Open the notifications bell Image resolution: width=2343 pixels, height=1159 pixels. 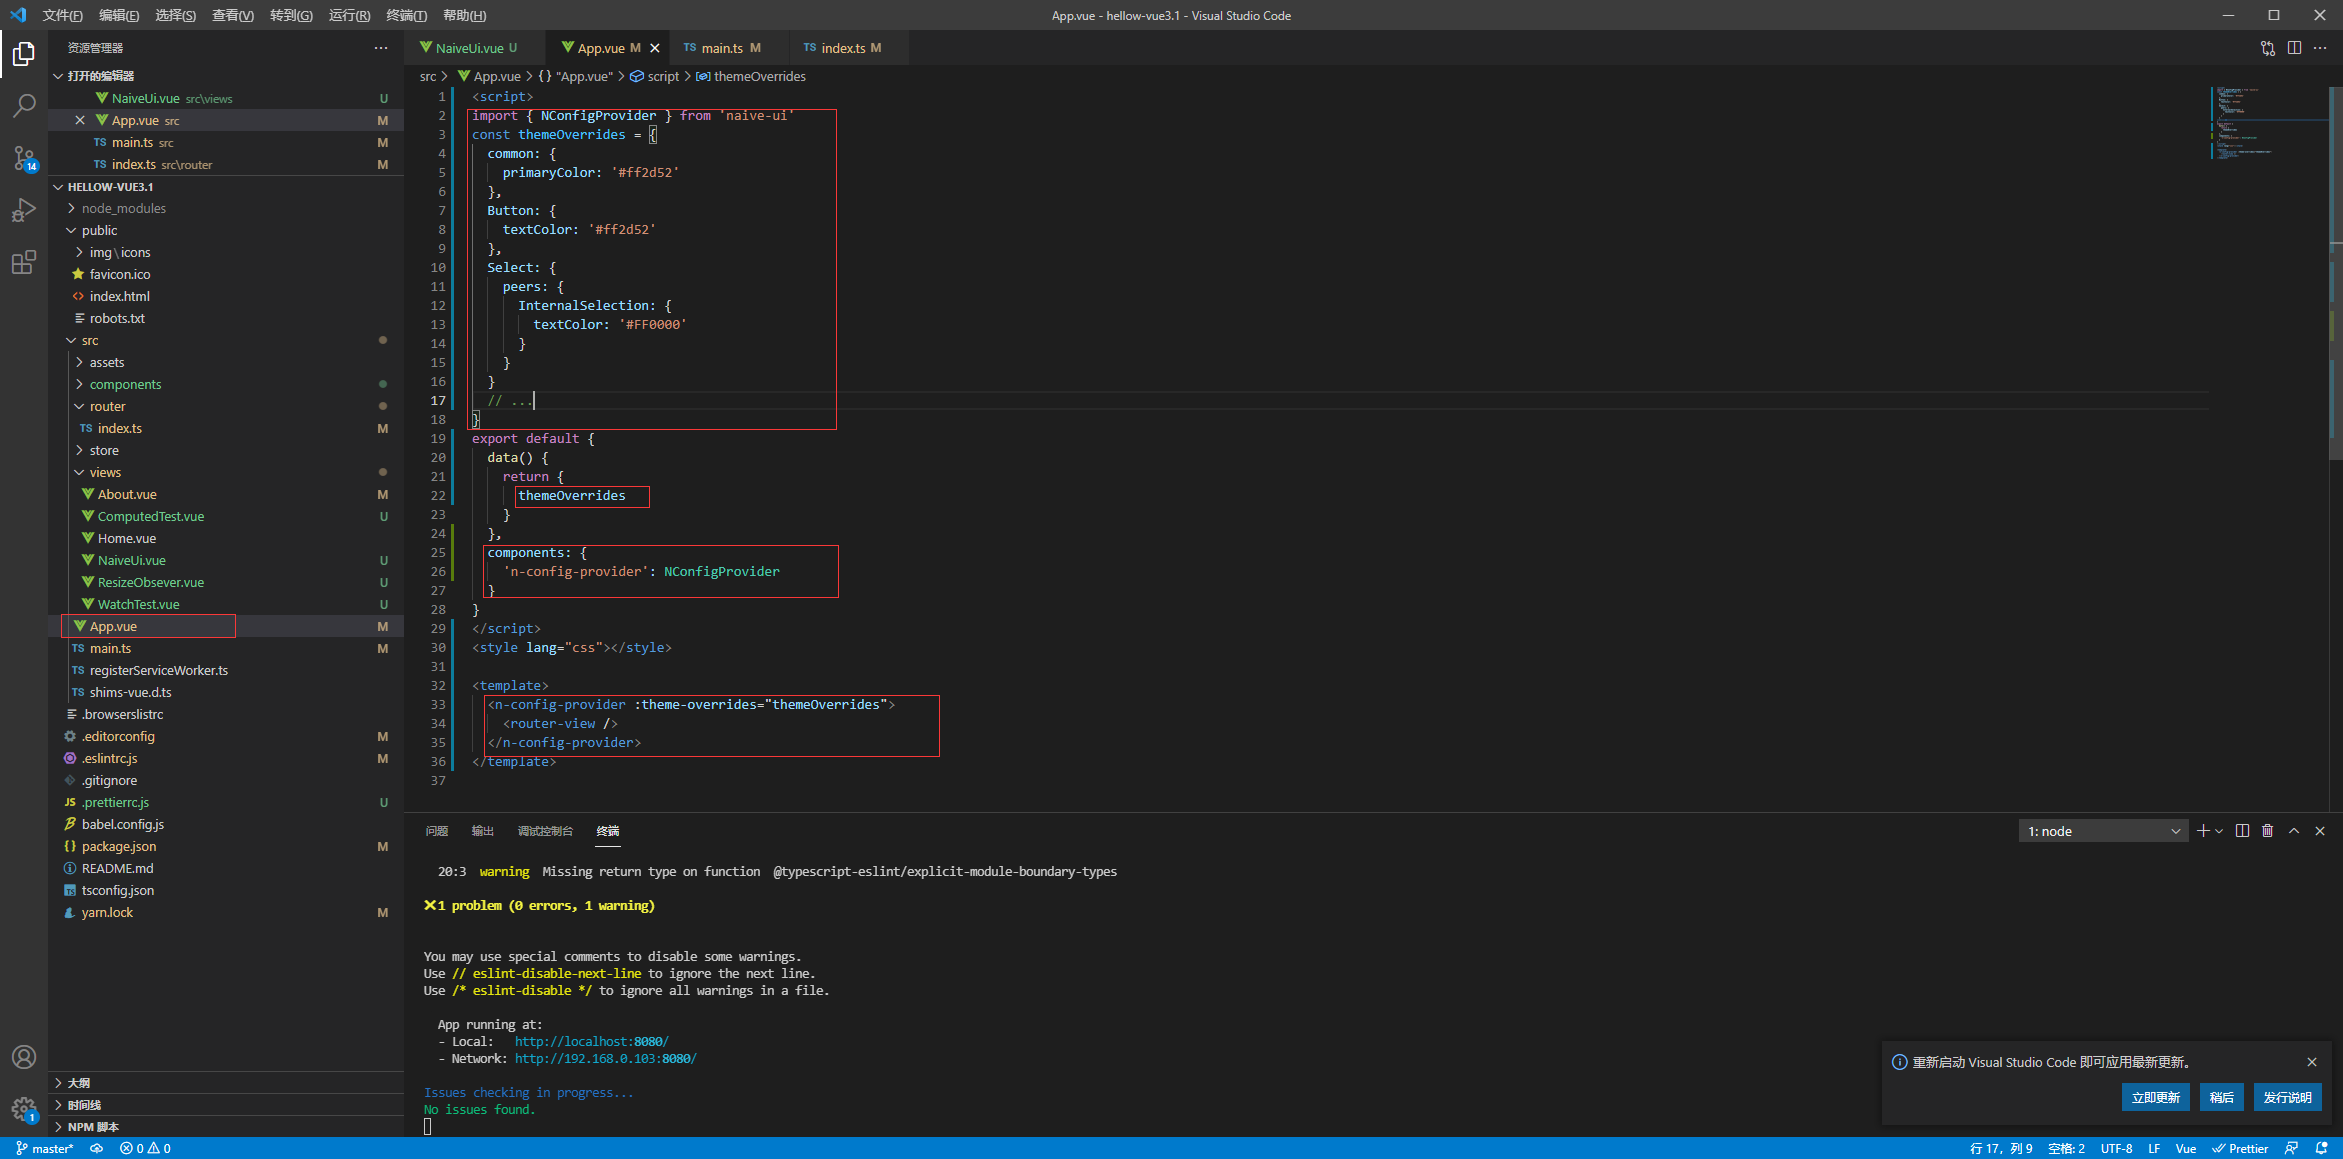pos(2321,1148)
